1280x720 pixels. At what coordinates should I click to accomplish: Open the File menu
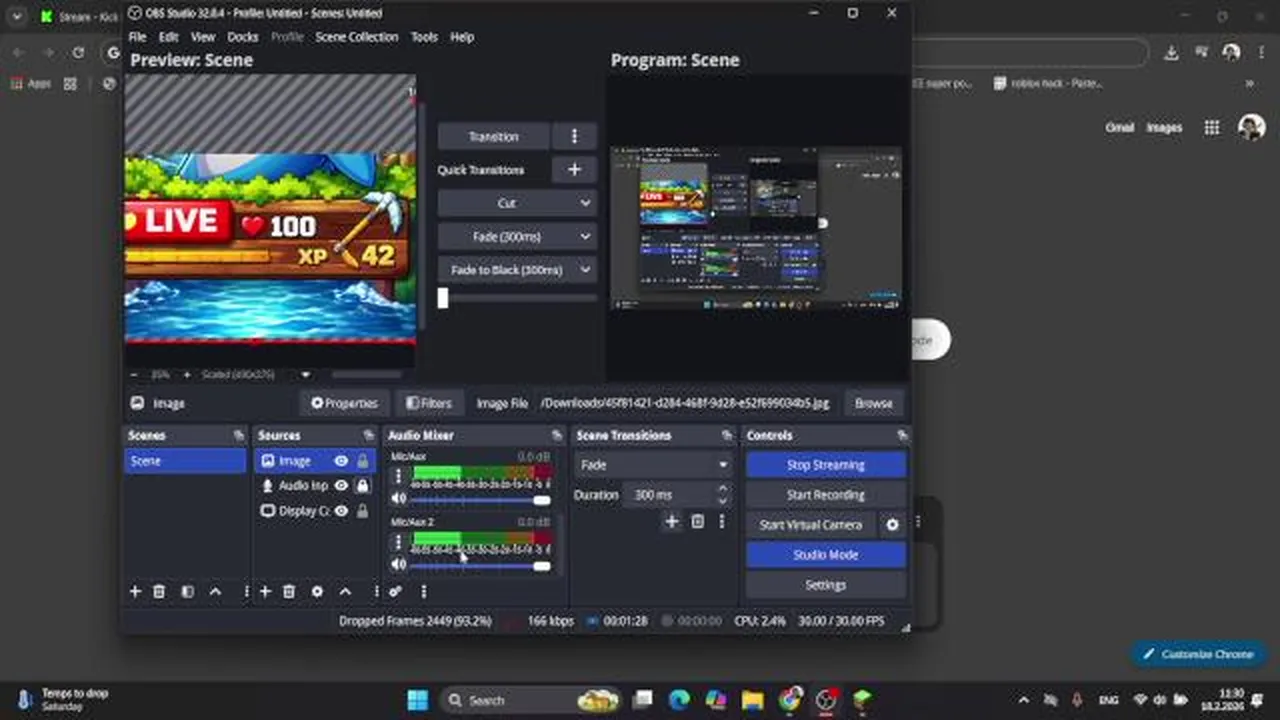point(137,37)
